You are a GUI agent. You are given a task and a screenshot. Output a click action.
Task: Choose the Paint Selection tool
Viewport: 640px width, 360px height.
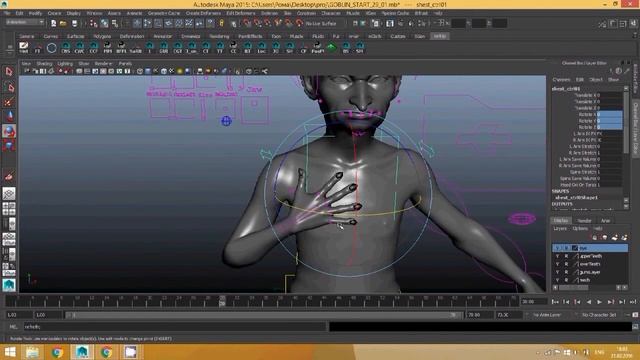[x=9, y=102]
